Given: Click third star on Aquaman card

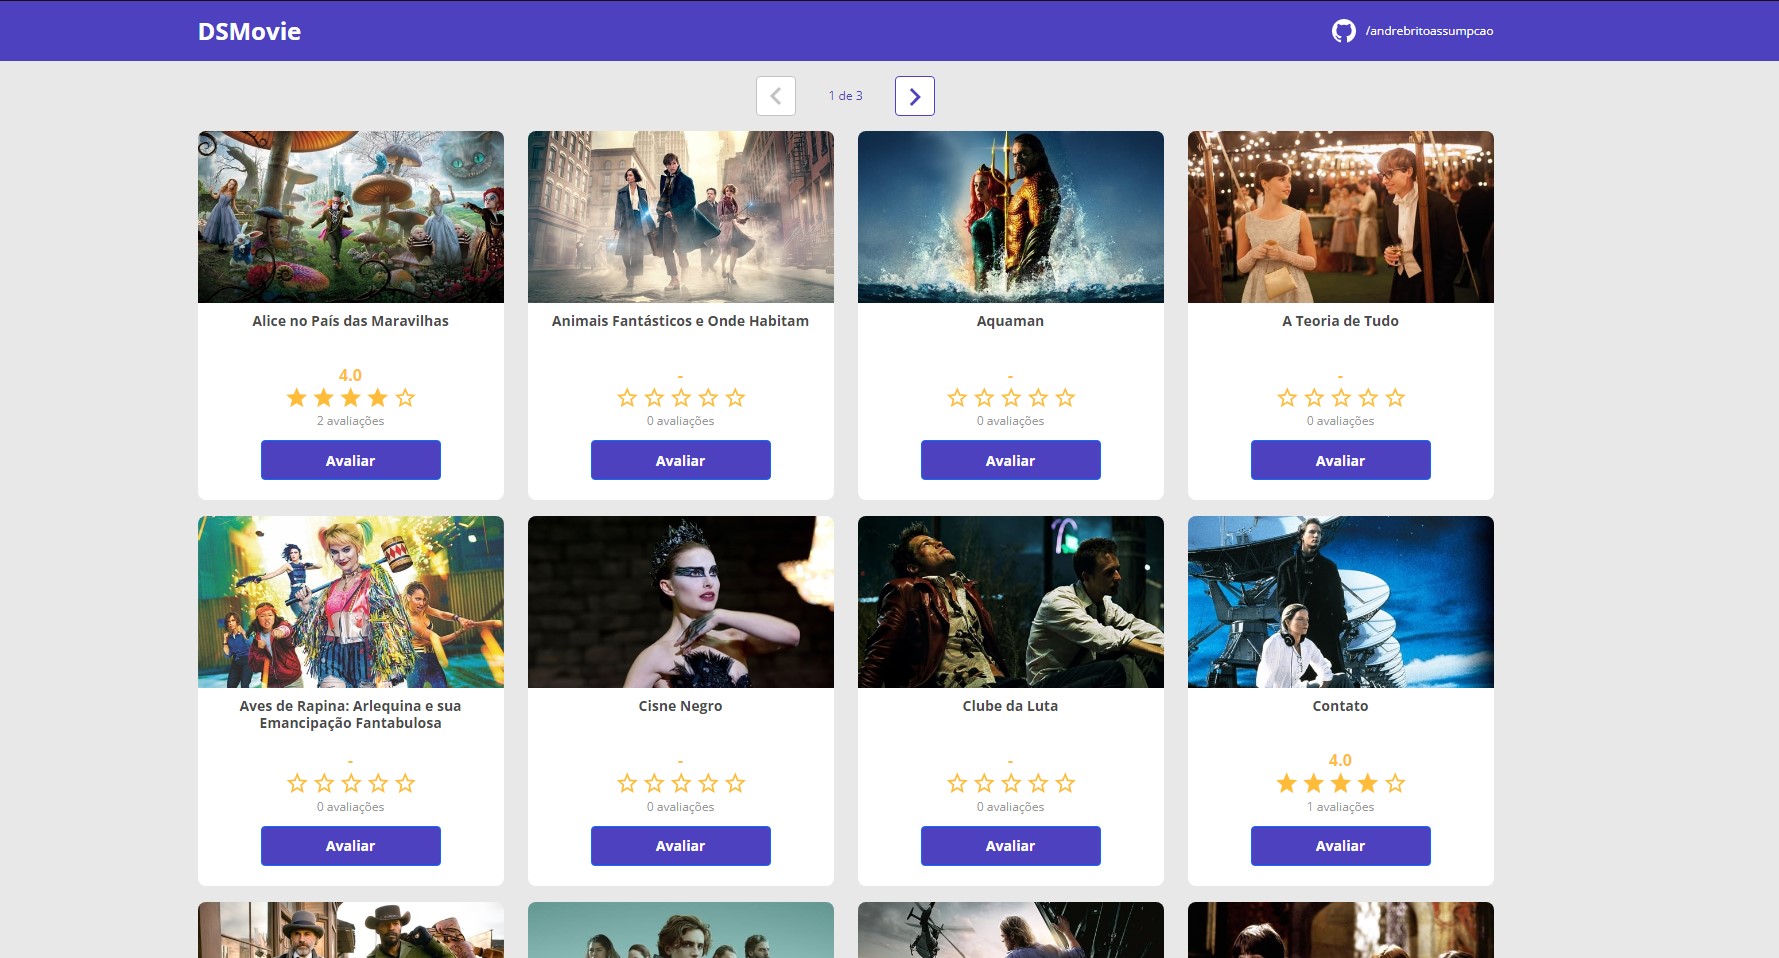Looking at the screenshot, I should tap(1011, 398).
